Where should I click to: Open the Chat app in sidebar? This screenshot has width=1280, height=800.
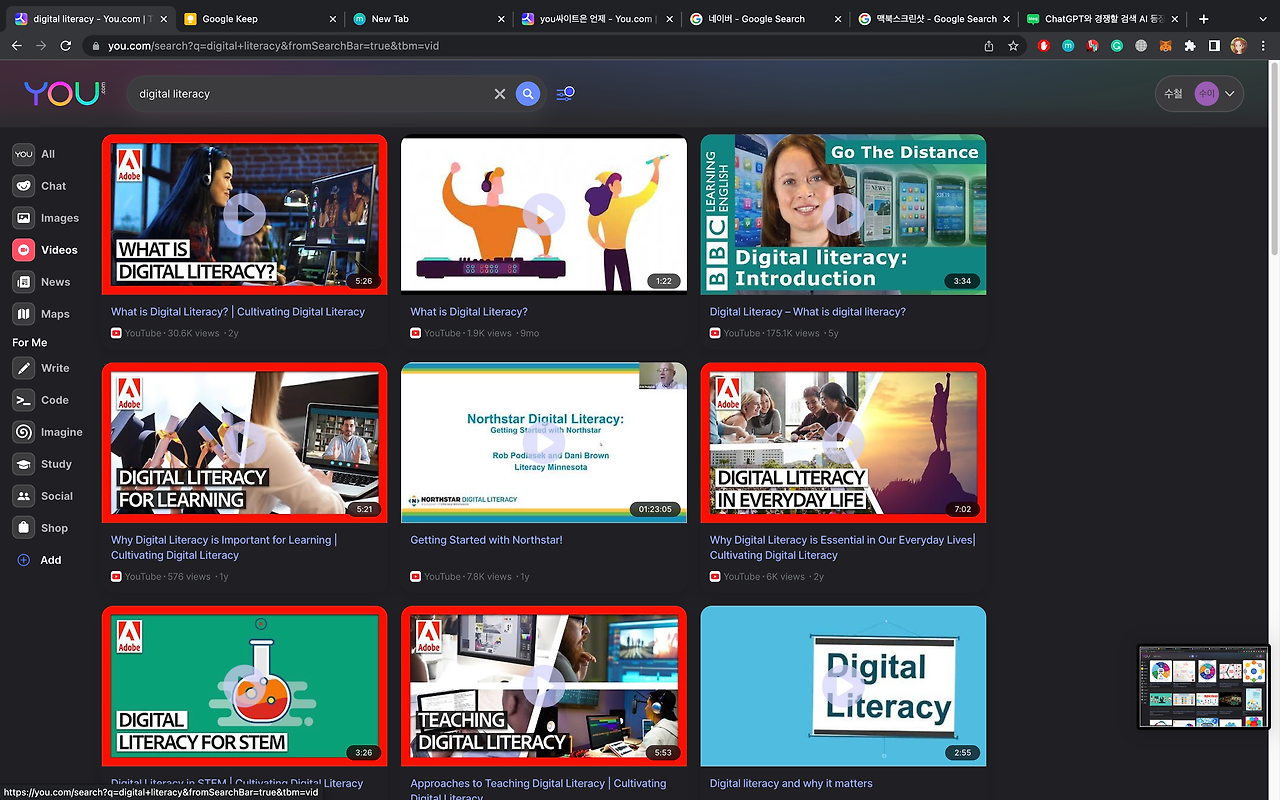[x=40, y=186]
